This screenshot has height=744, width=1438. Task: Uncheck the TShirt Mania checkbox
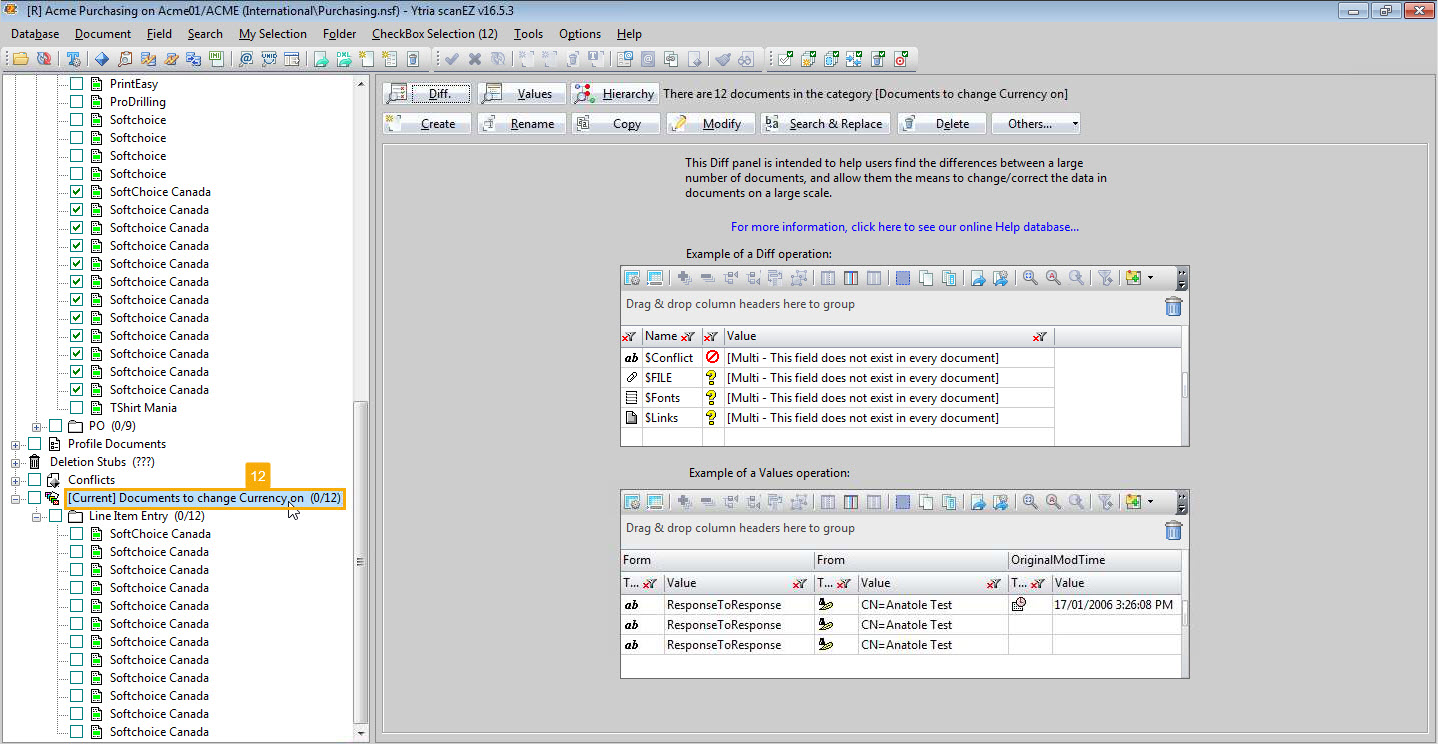[77, 407]
